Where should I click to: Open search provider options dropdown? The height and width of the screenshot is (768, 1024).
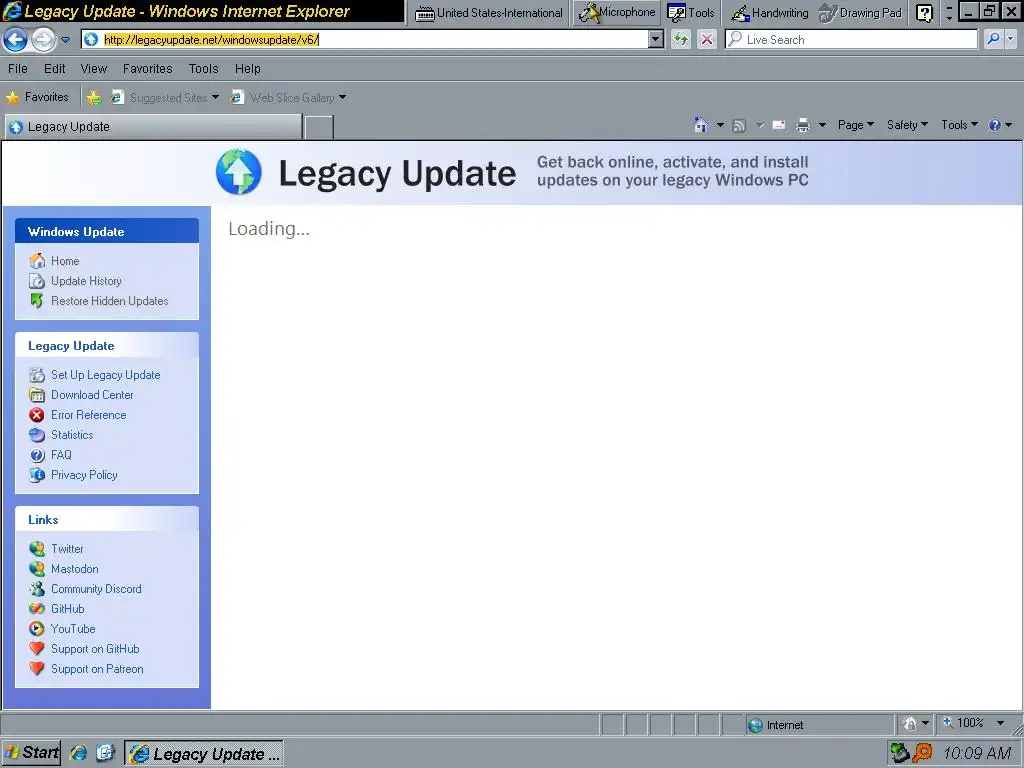point(1010,40)
